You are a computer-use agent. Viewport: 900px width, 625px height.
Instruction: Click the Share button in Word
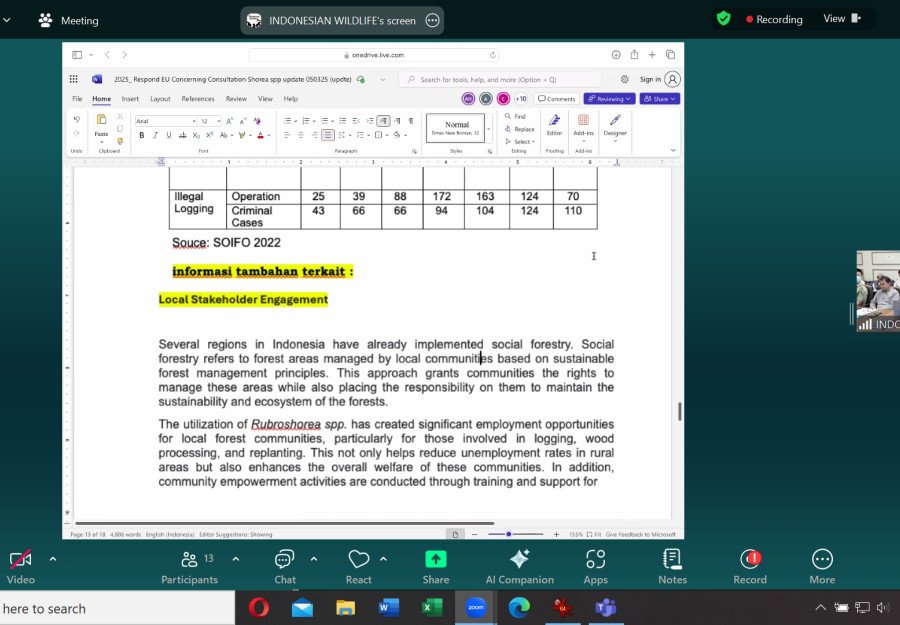click(660, 99)
